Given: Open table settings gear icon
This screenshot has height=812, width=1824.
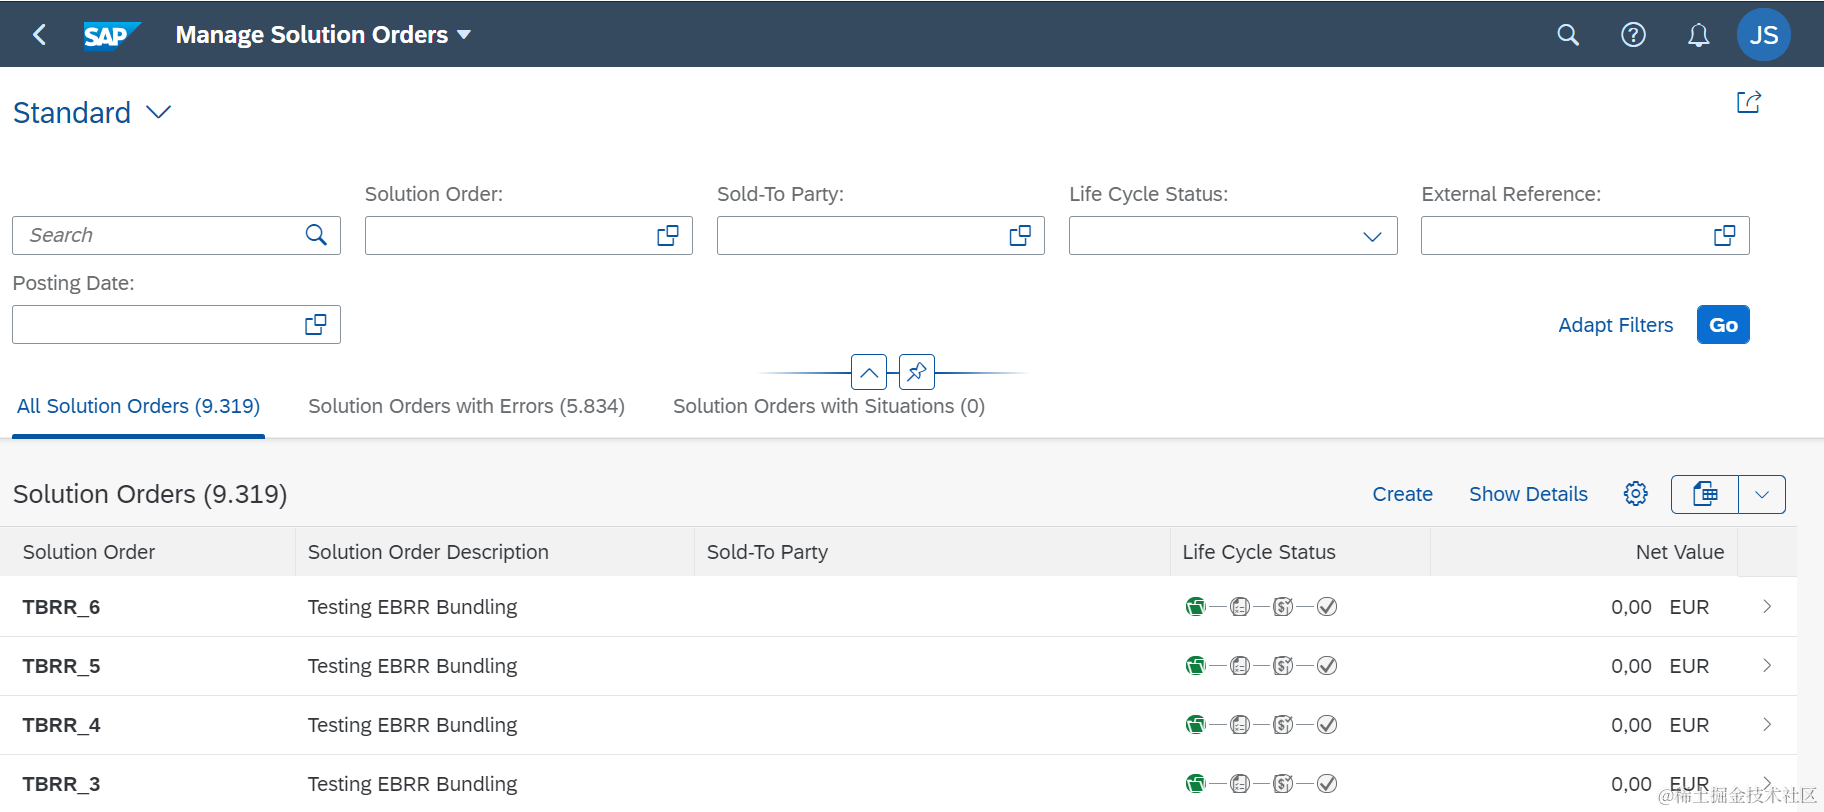Looking at the screenshot, I should click(x=1635, y=494).
